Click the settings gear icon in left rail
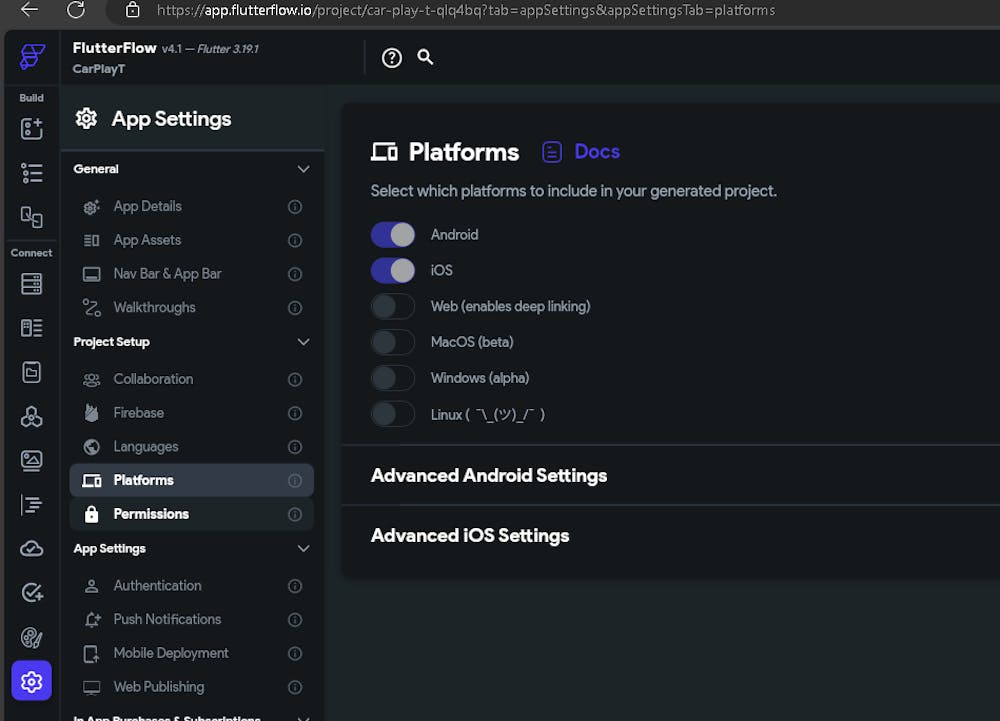Image resolution: width=1000 pixels, height=721 pixels. tap(32, 682)
